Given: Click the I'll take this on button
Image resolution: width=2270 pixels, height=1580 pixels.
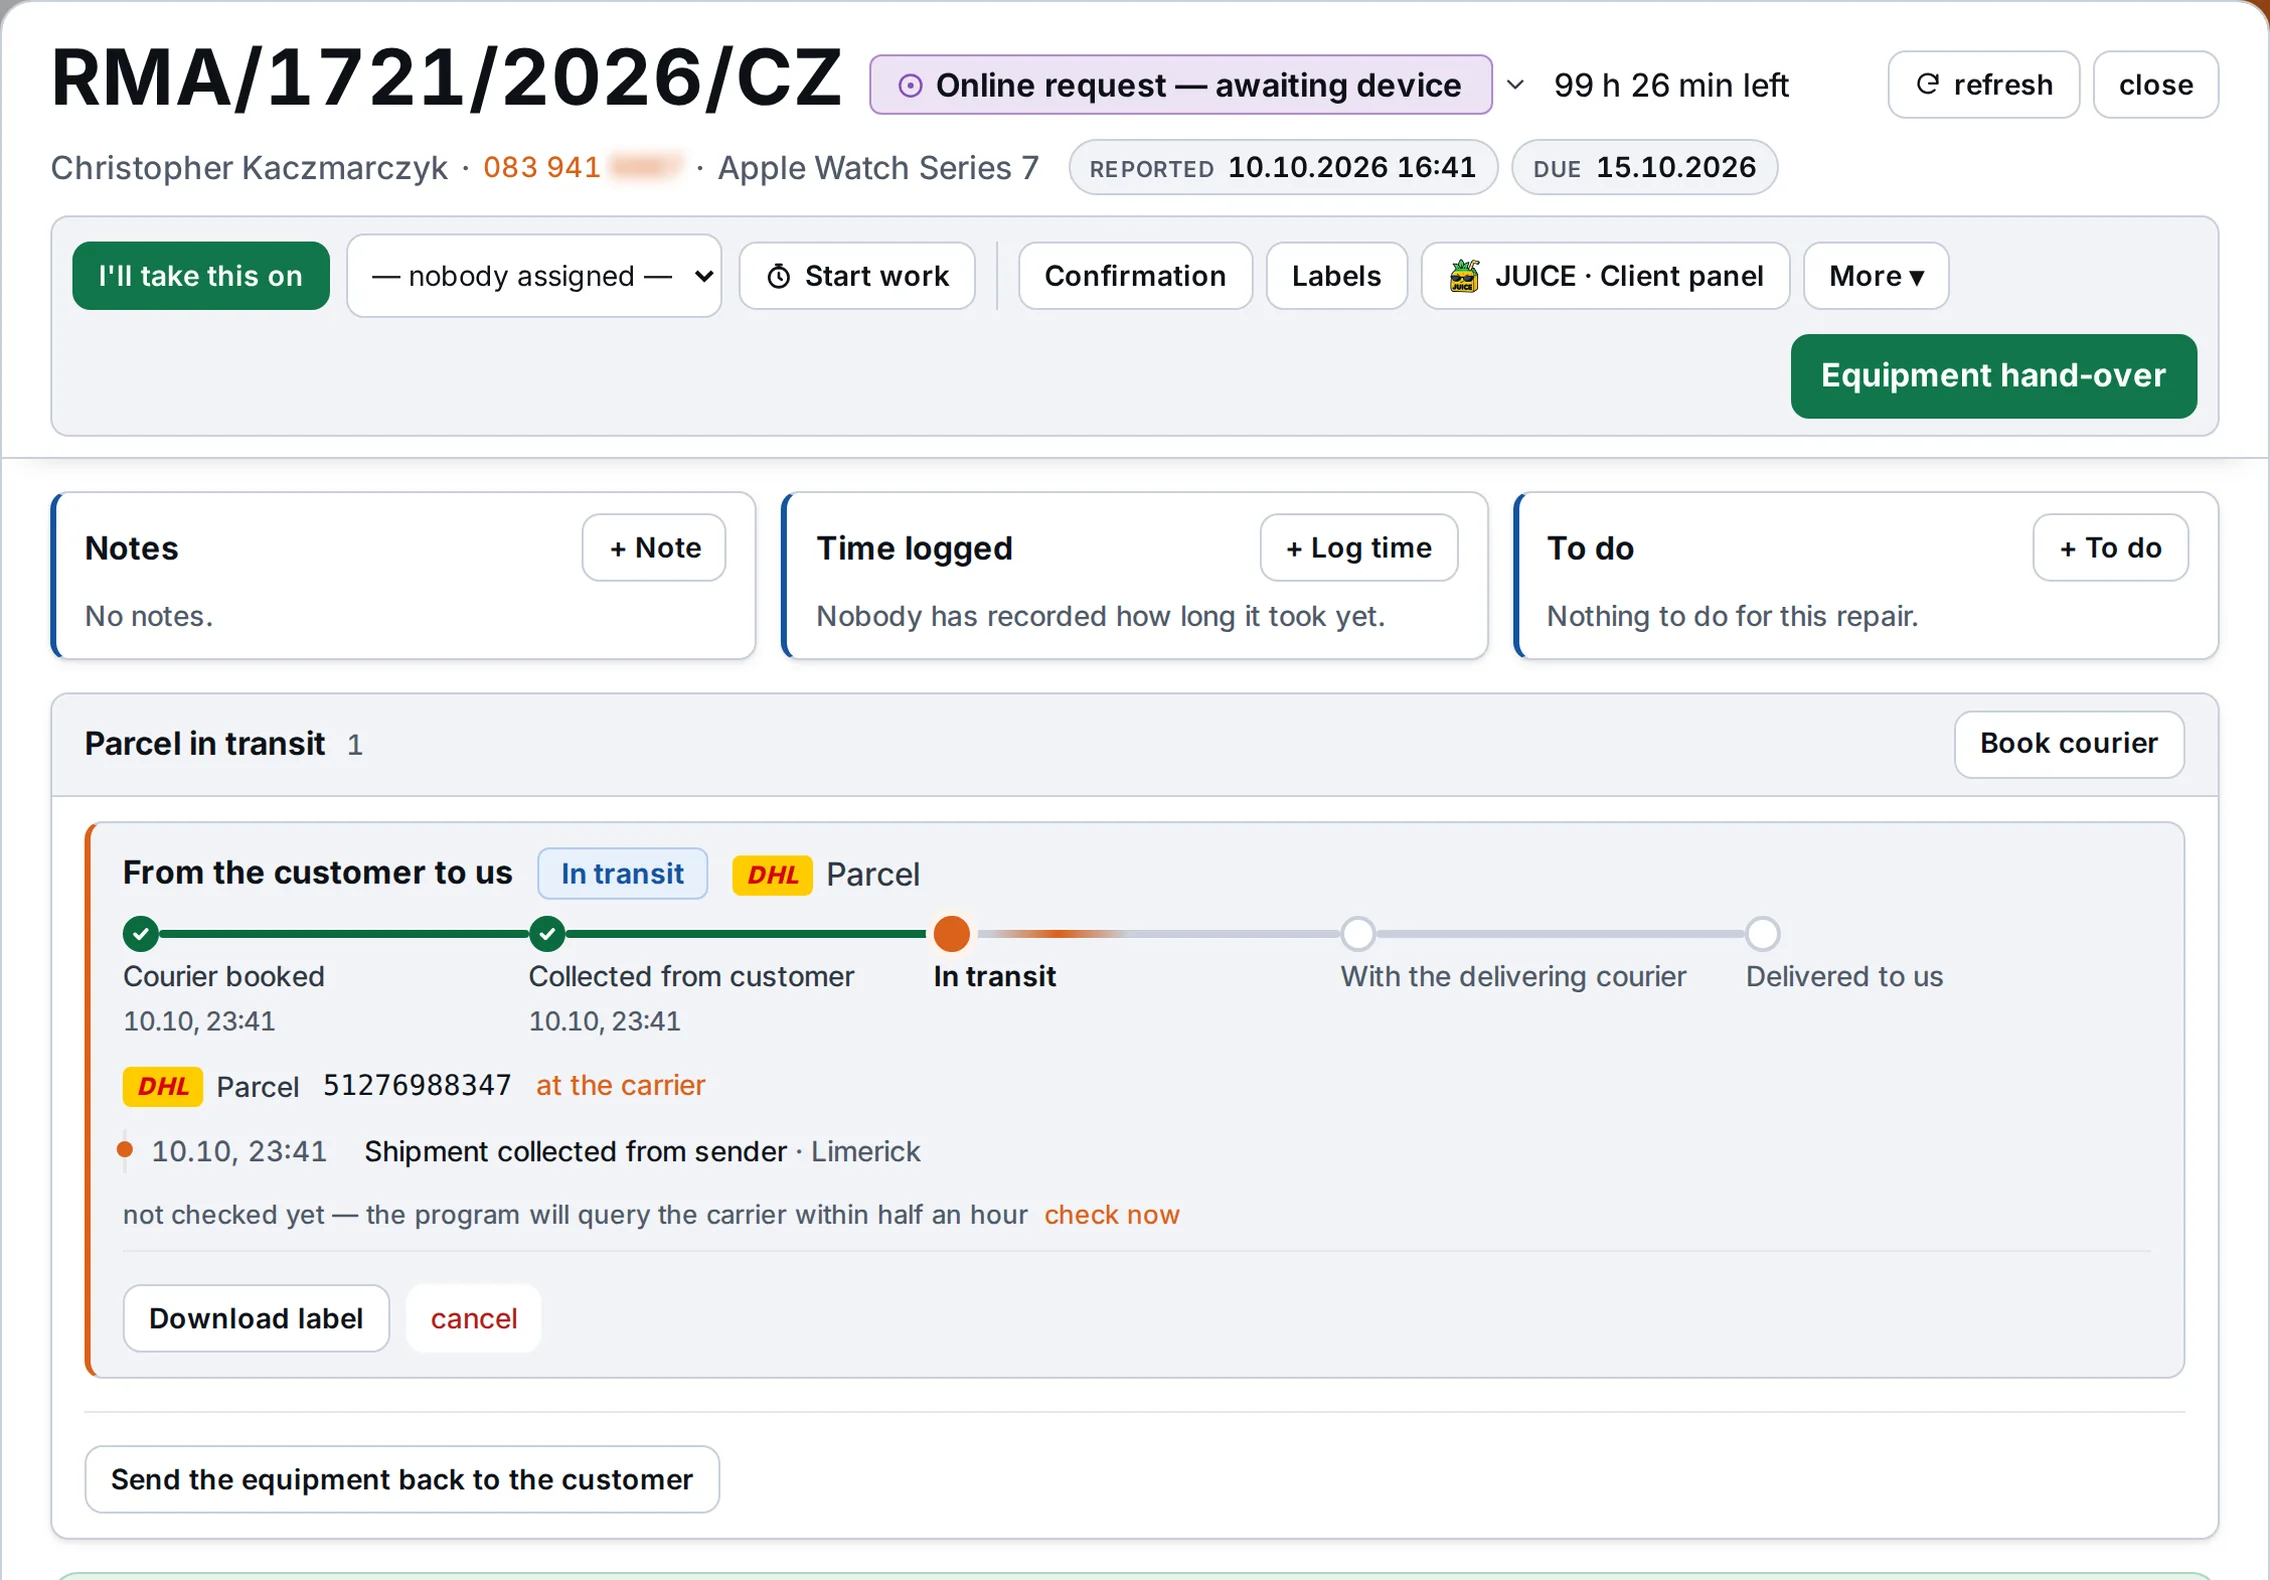Looking at the screenshot, I should click(x=201, y=276).
